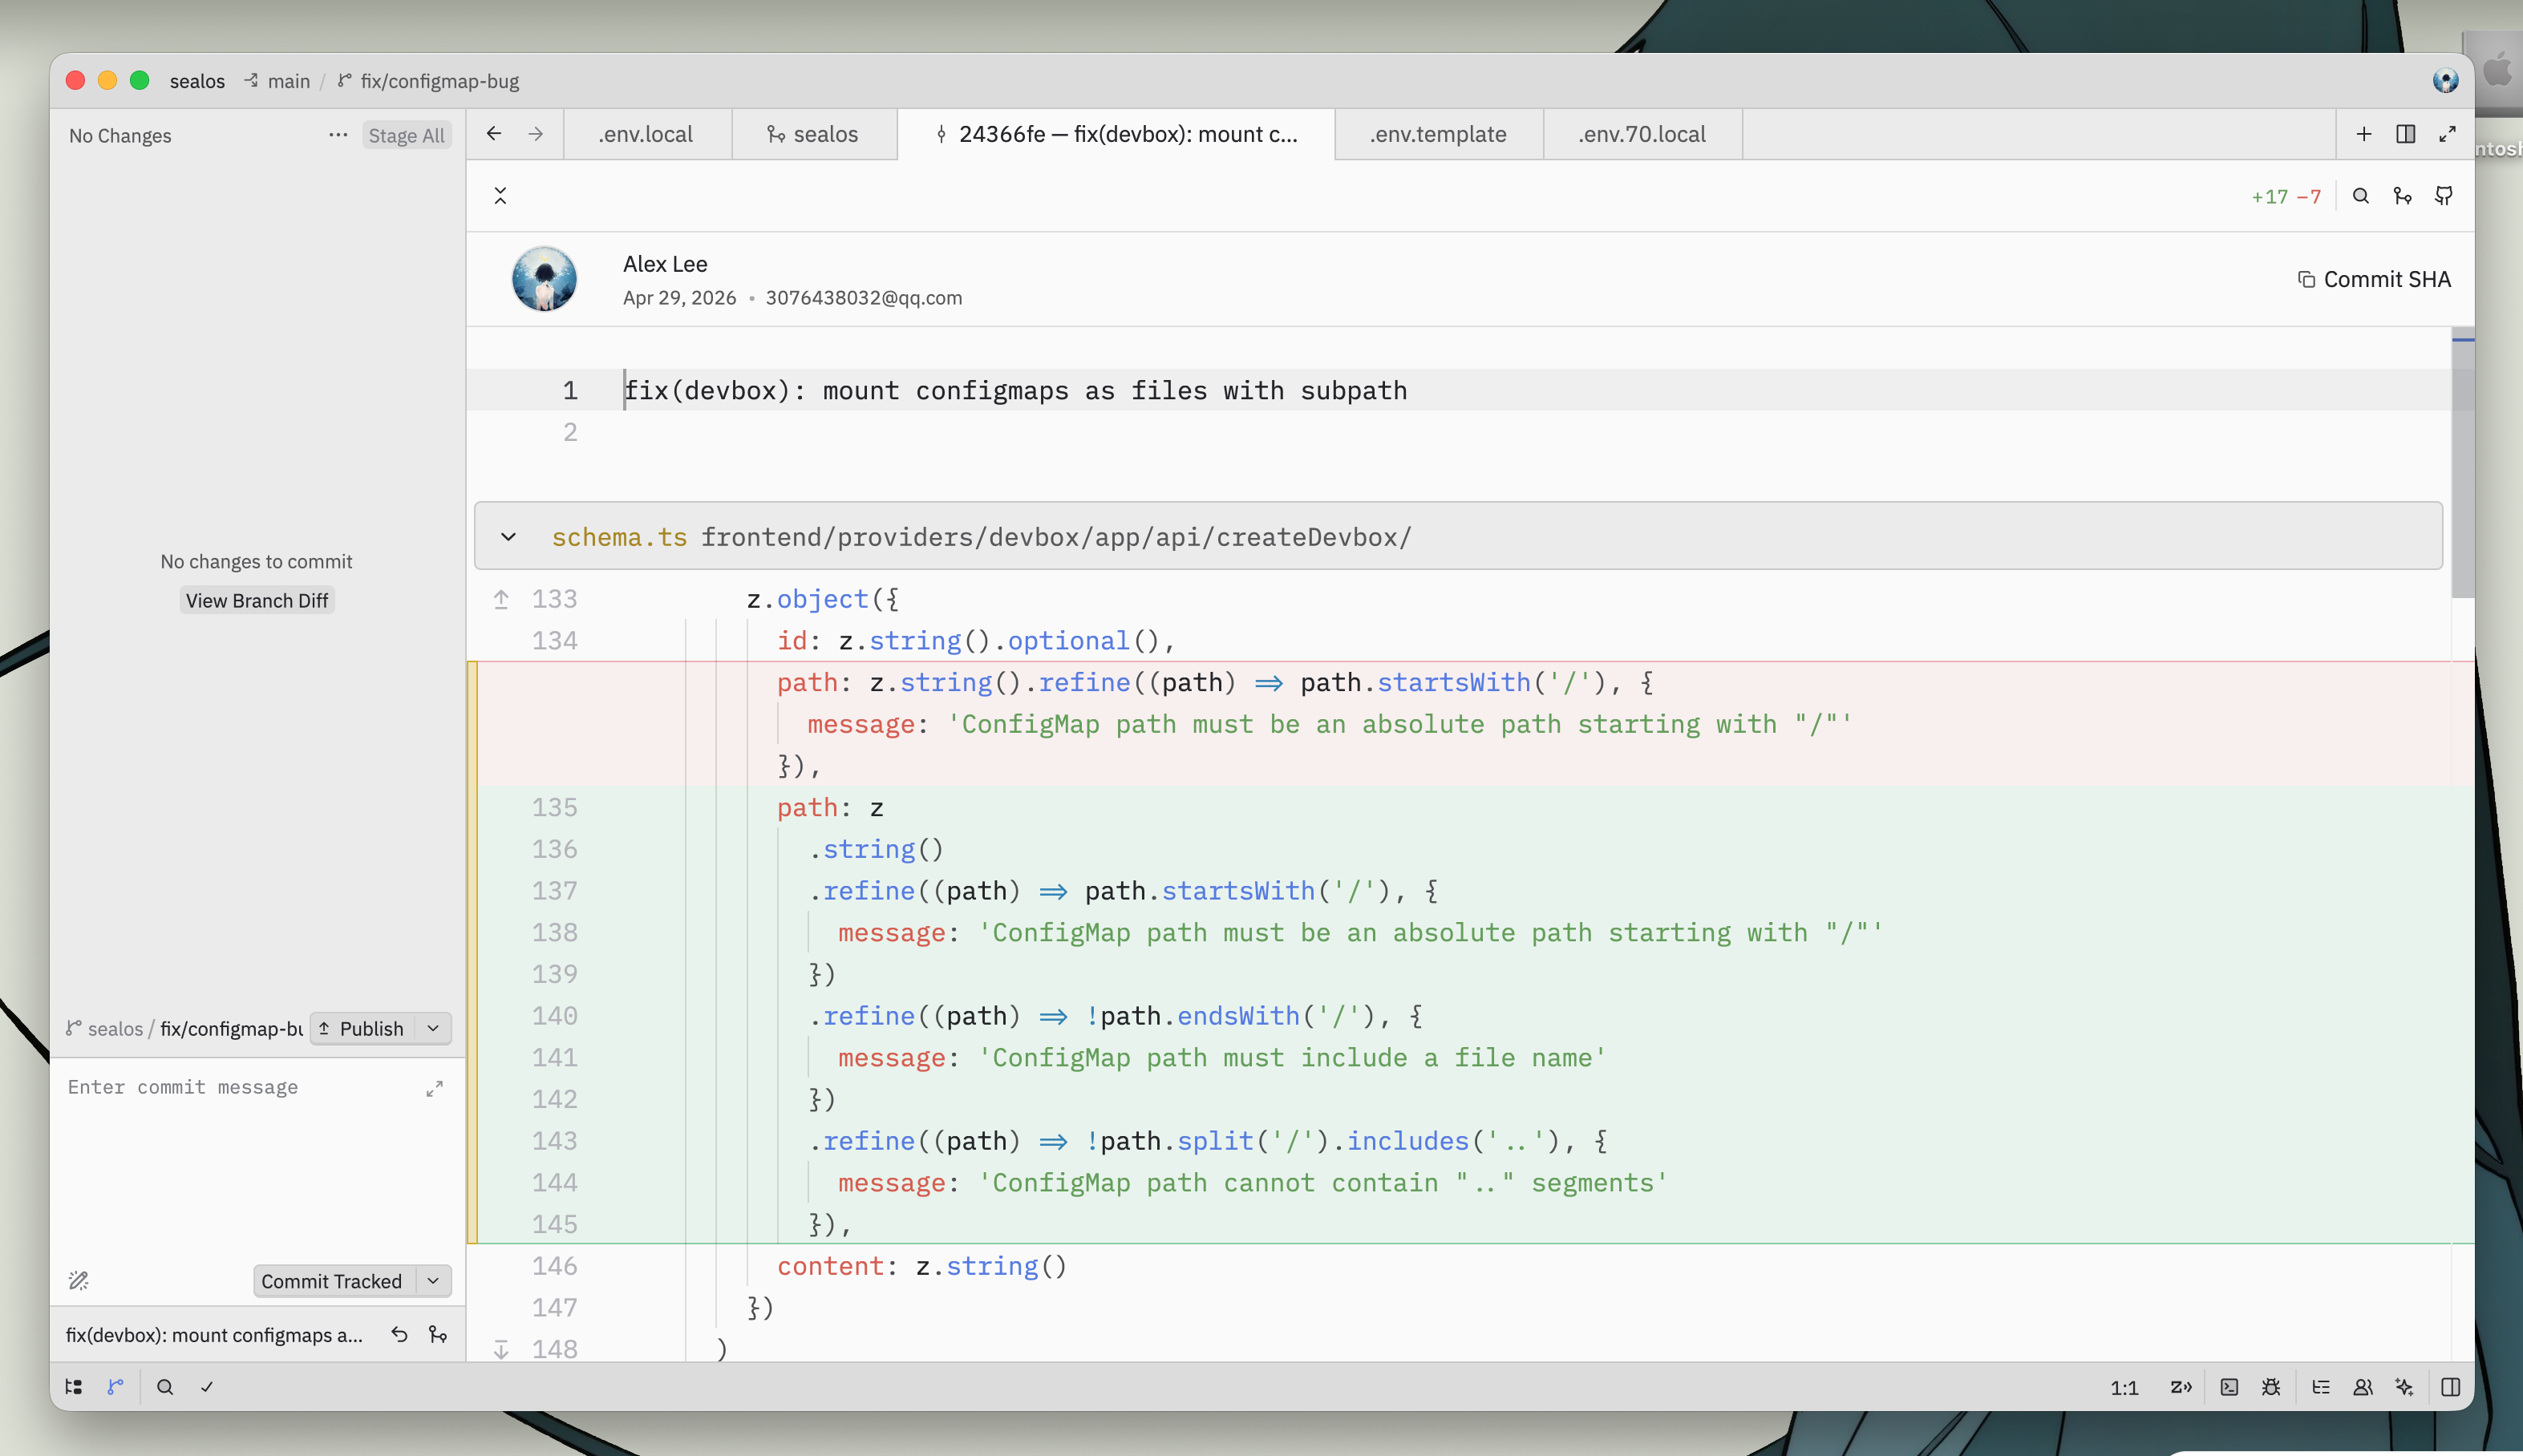Open project search from the status bar
Viewport: 2523px width, 1456px height.
(165, 1387)
